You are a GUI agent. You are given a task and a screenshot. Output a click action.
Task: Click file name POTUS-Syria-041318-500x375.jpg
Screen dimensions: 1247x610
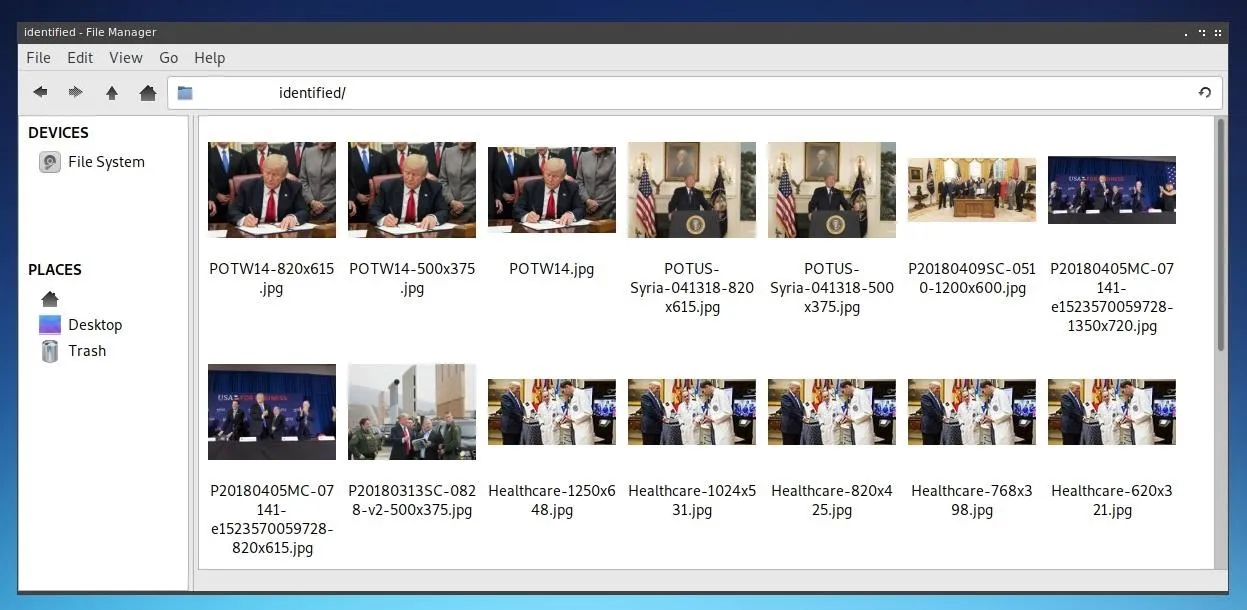(832, 288)
